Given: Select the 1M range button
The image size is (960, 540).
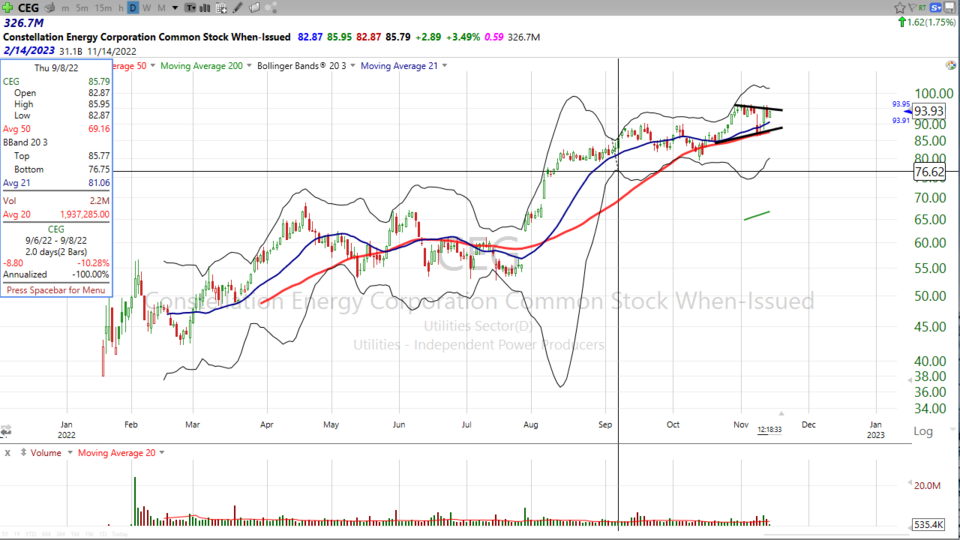Looking at the screenshot, I should pyautogui.click(x=75, y=534).
